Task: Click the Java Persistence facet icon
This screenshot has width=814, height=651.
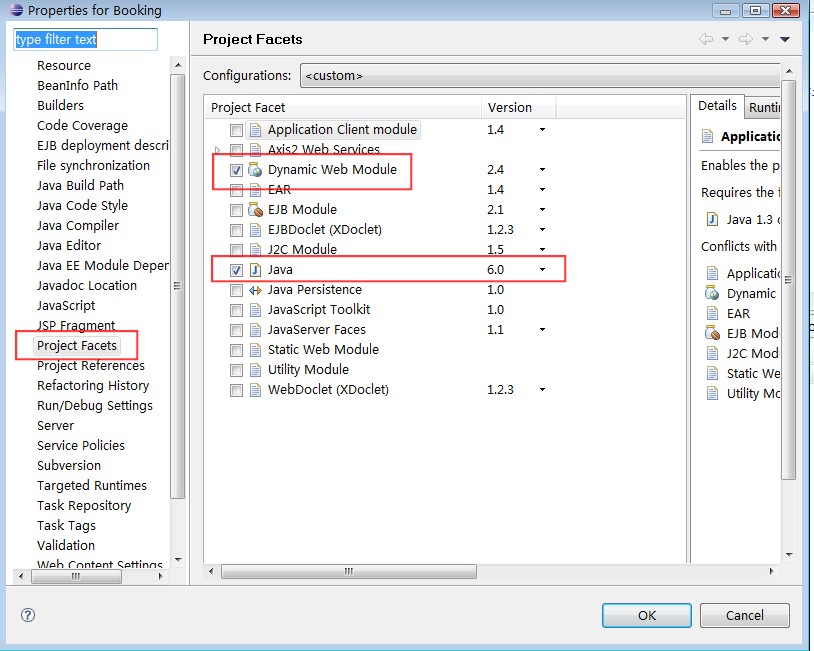Action: coord(255,290)
